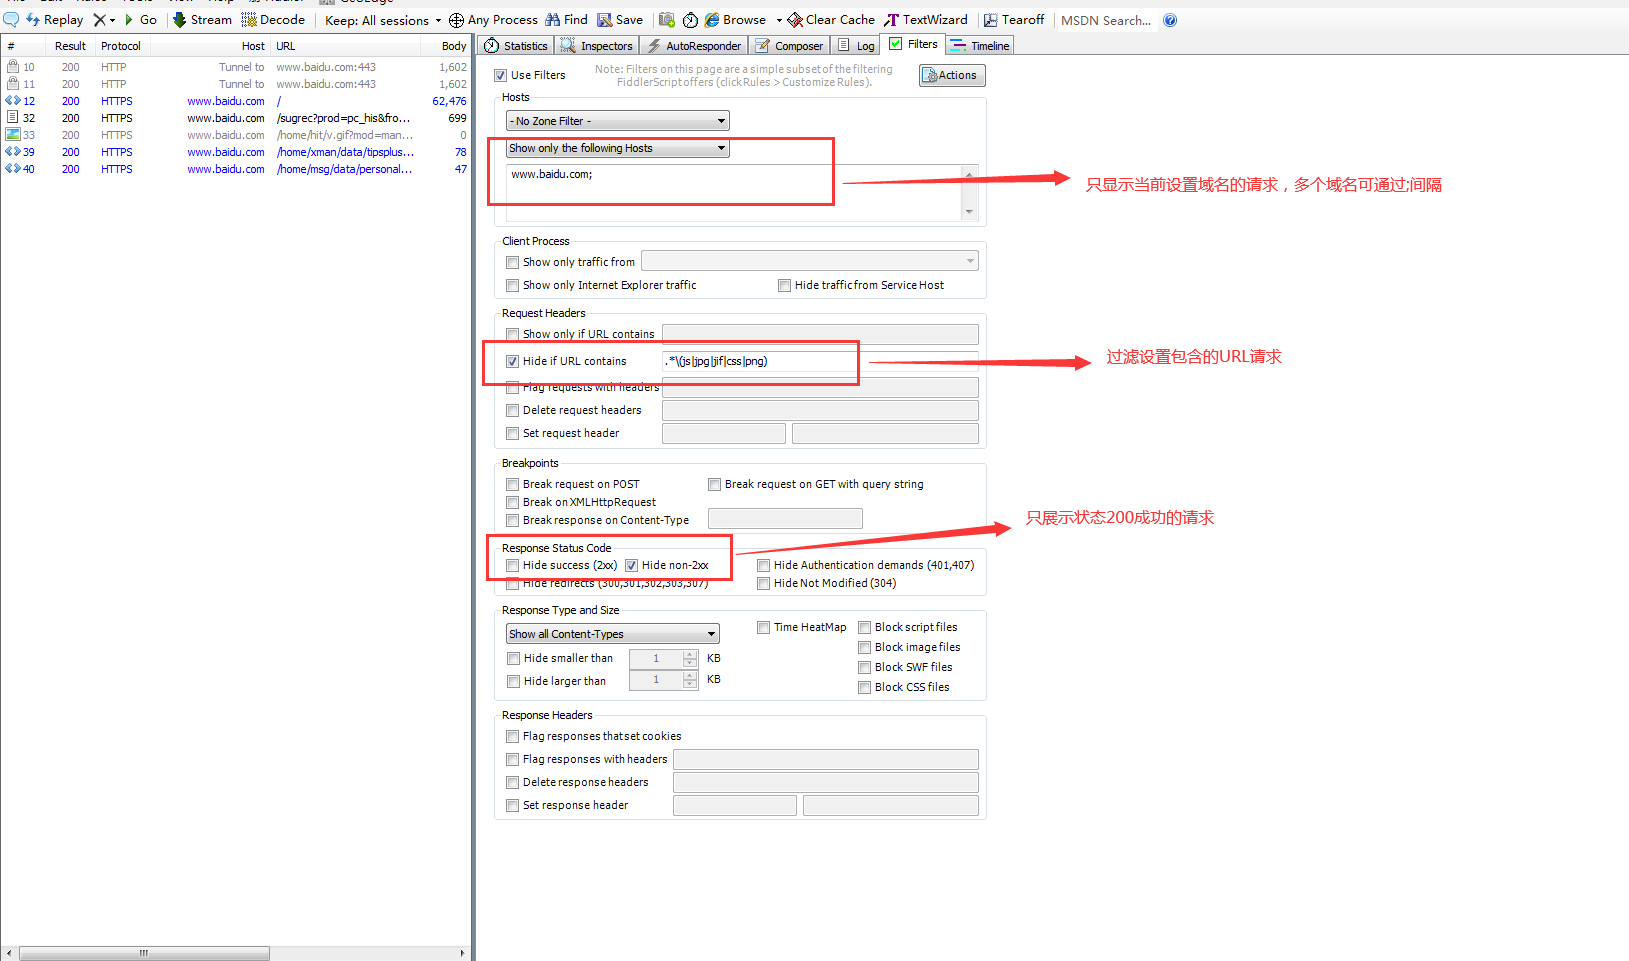This screenshot has width=1629, height=961.
Task: Click the comment speech-bubble toolbar icon
Action: (11, 20)
